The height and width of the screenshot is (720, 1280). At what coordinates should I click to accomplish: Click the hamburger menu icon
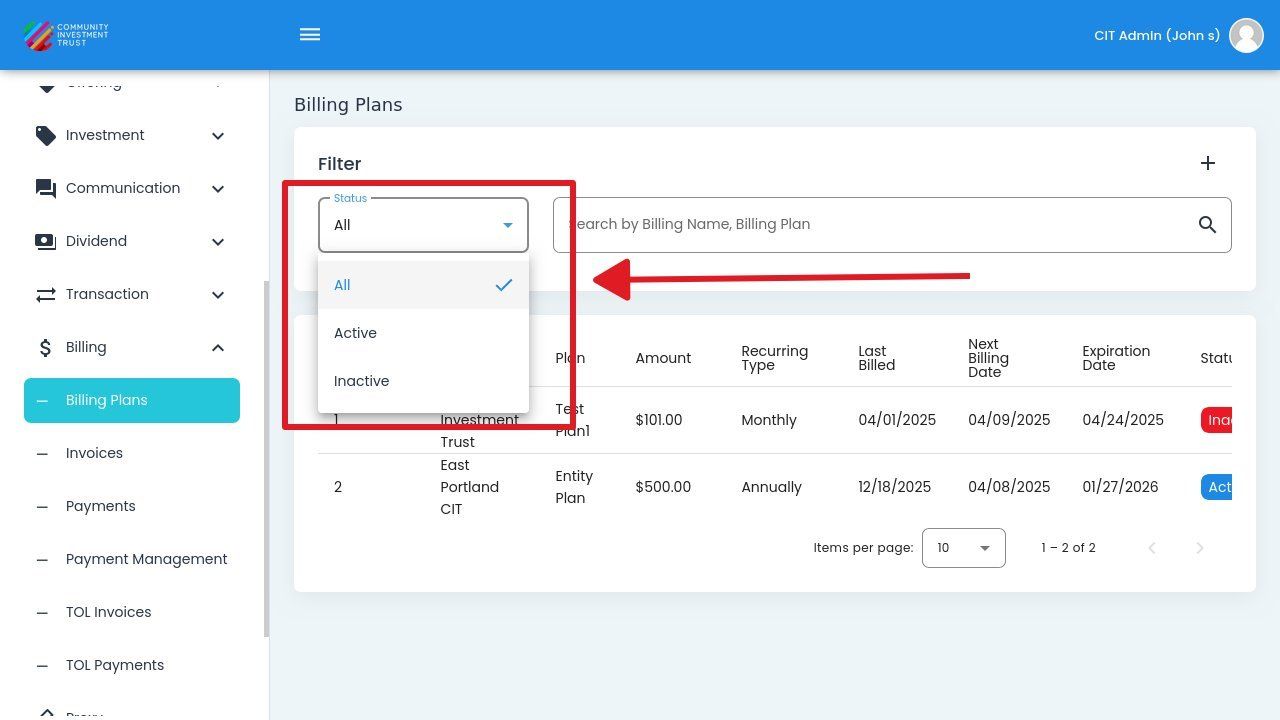(x=310, y=35)
